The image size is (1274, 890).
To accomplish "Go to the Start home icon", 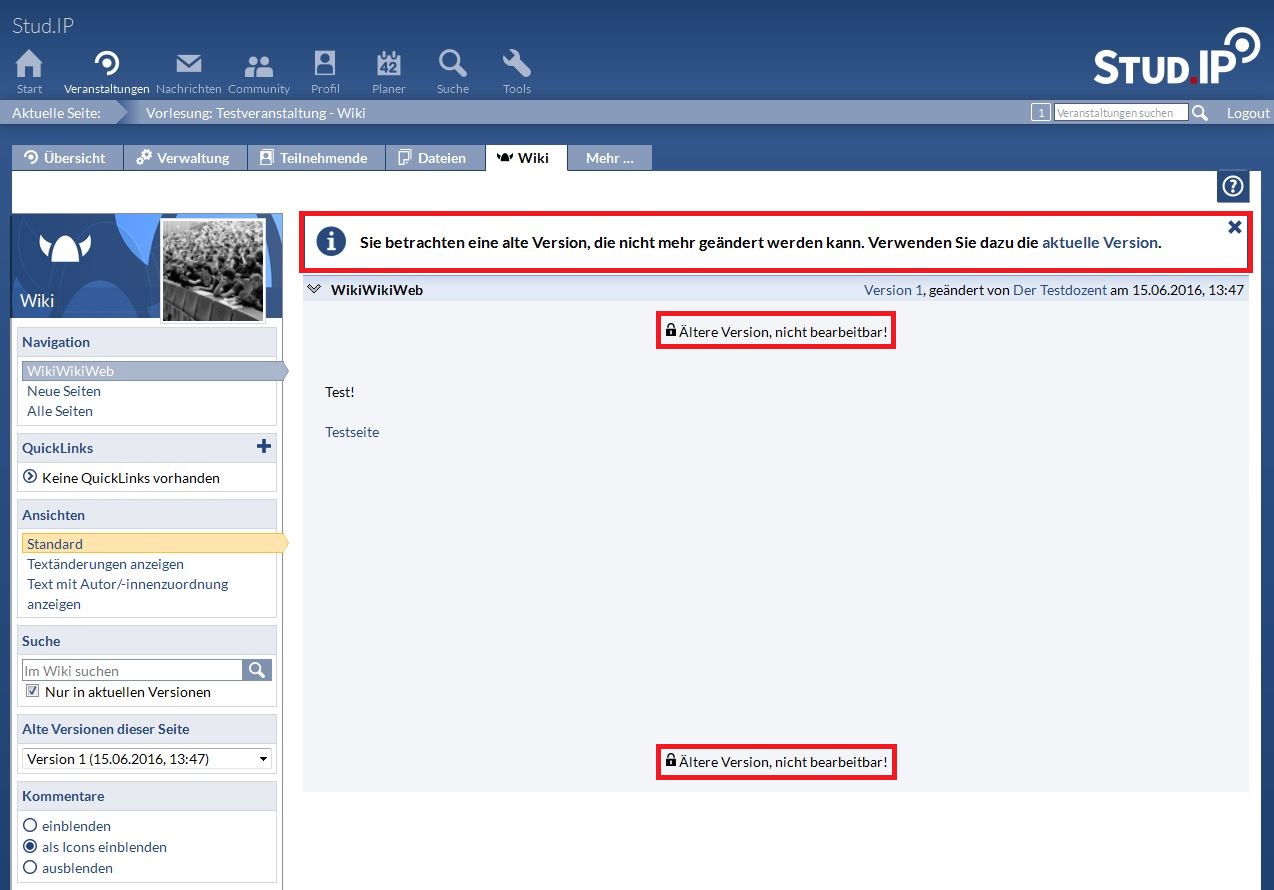I will click(30, 66).
